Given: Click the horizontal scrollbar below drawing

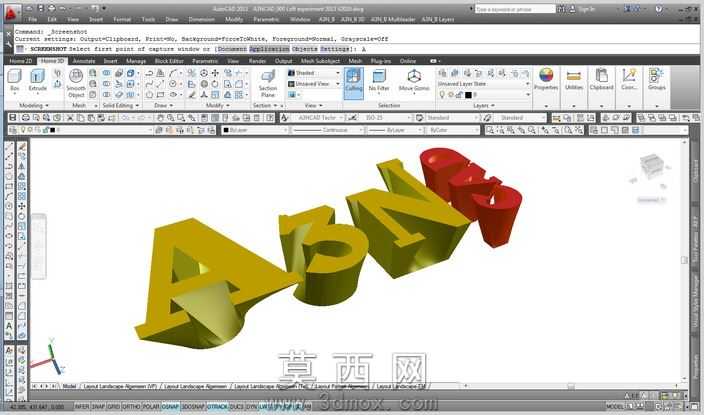Looking at the screenshot, I should pyautogui.click(x=570, y=386).
